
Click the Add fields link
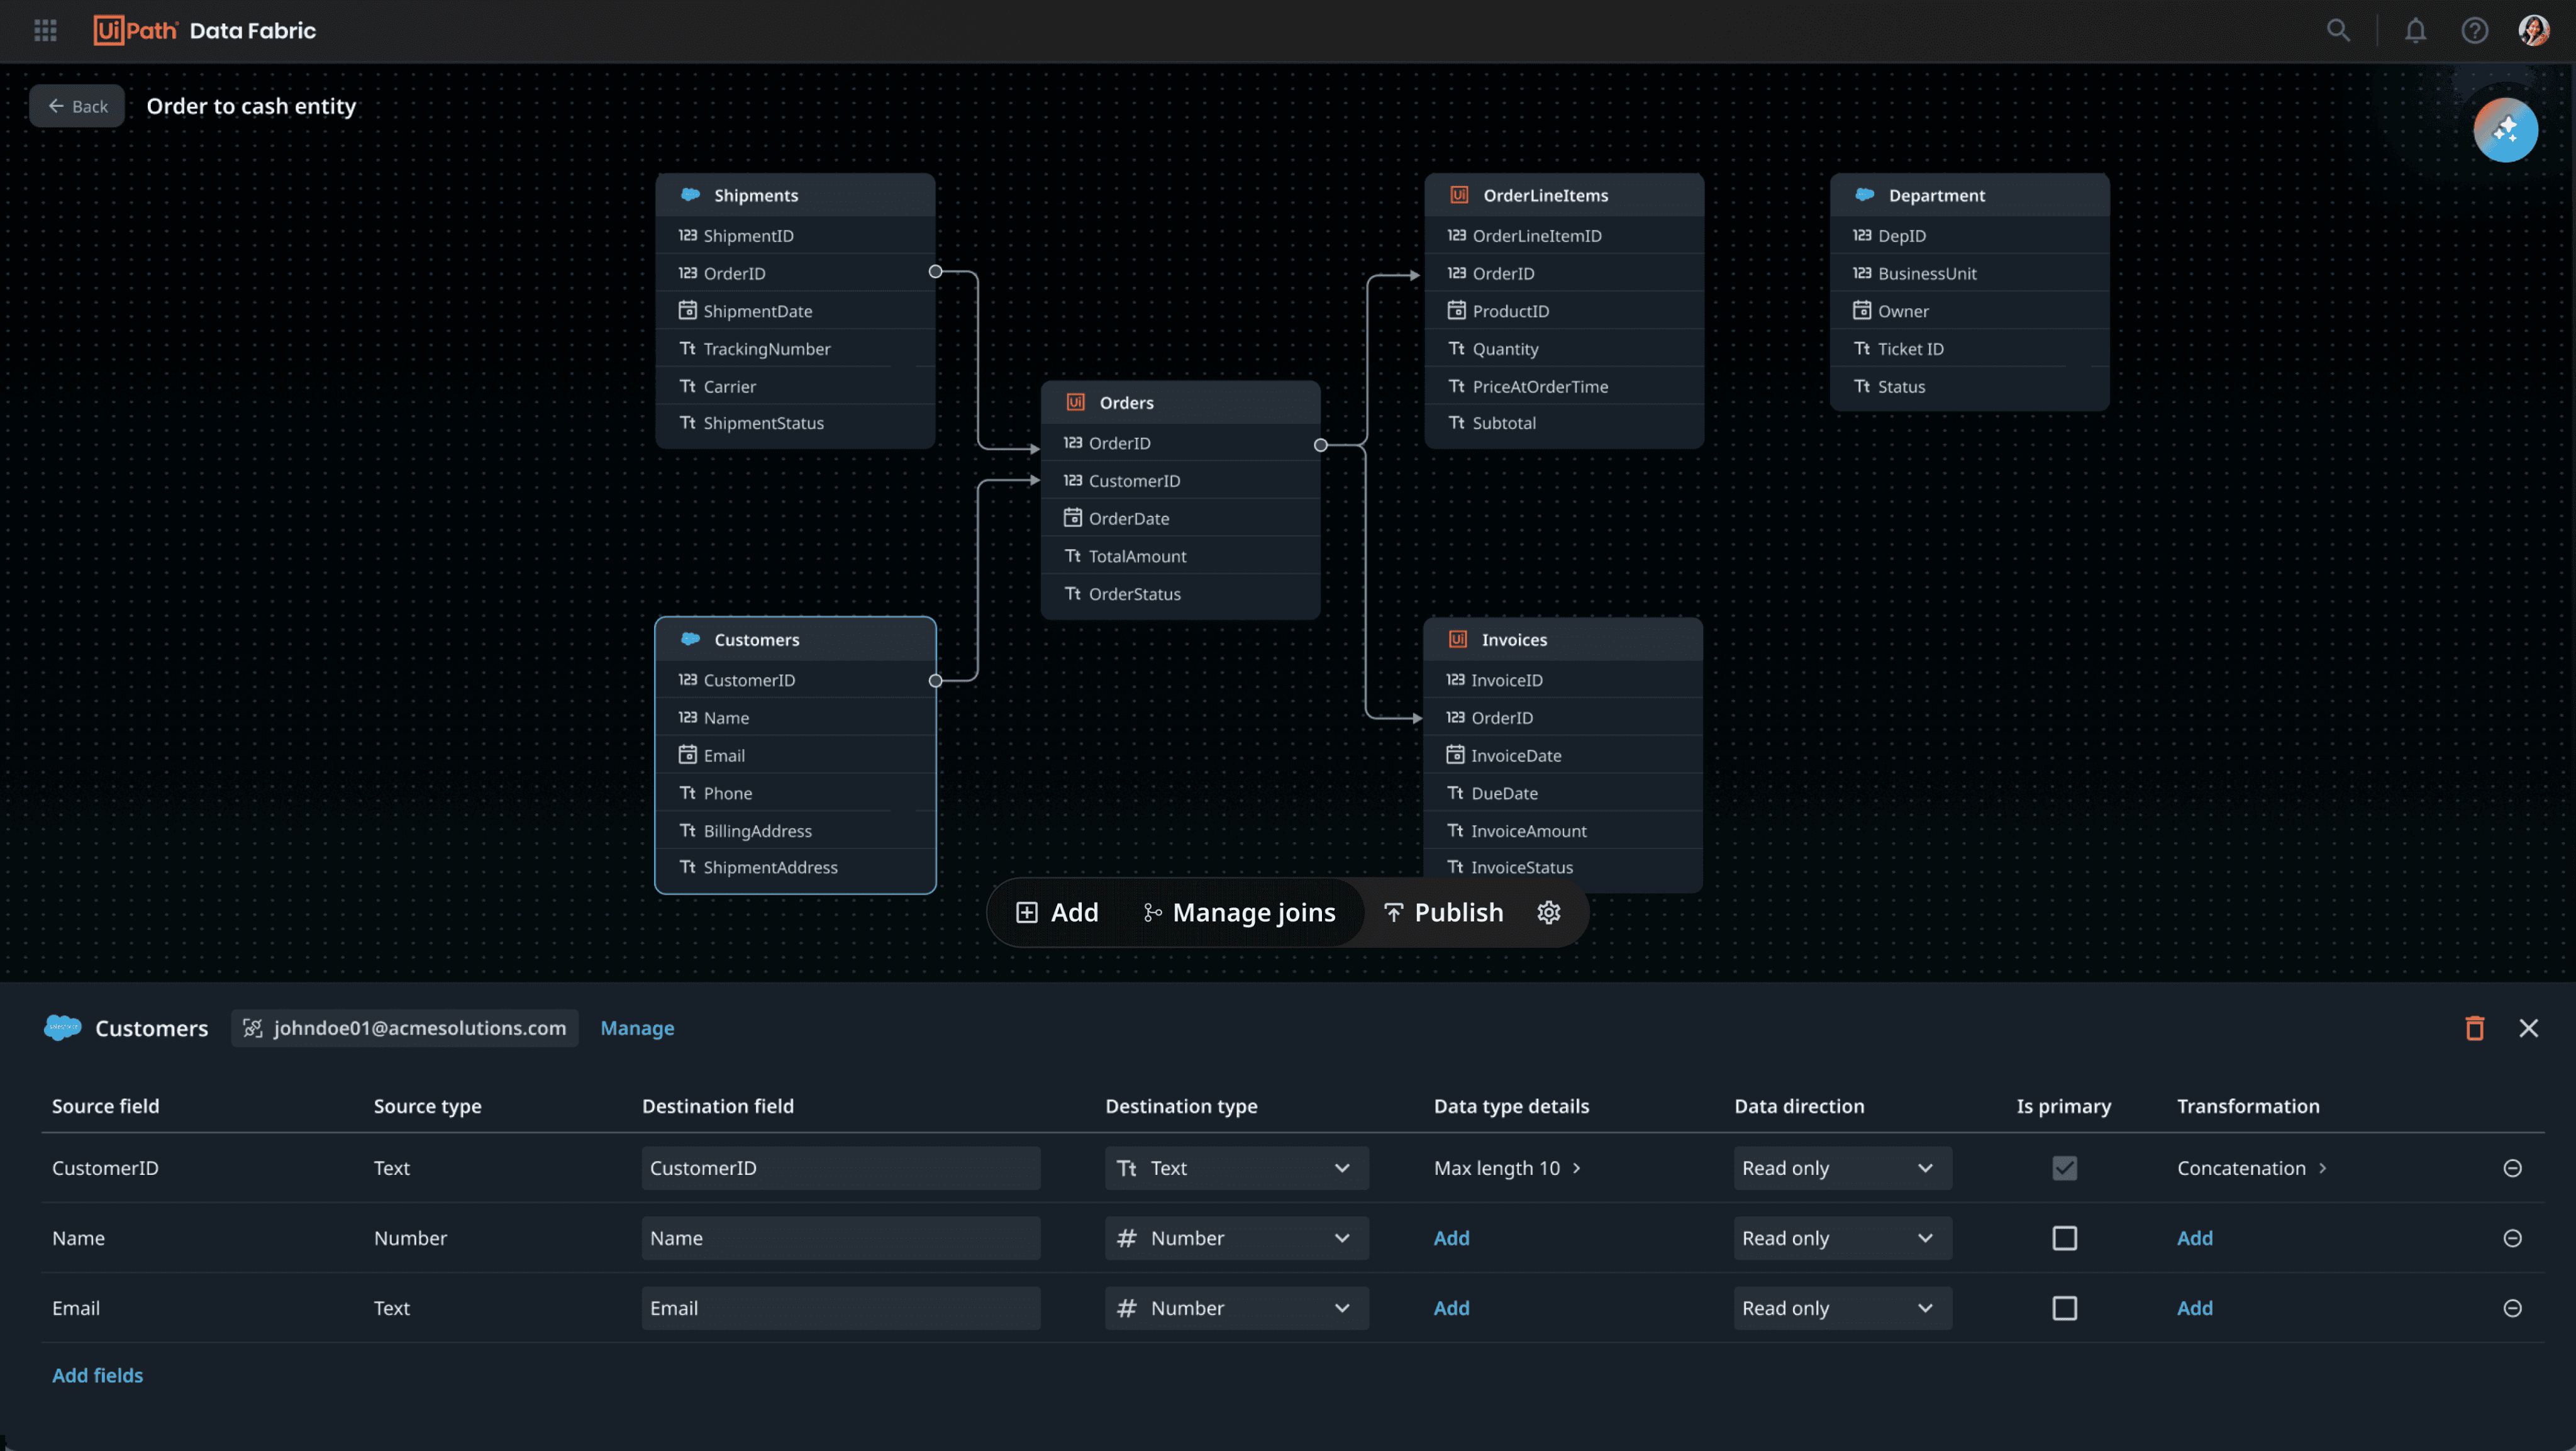[97, 1375]
